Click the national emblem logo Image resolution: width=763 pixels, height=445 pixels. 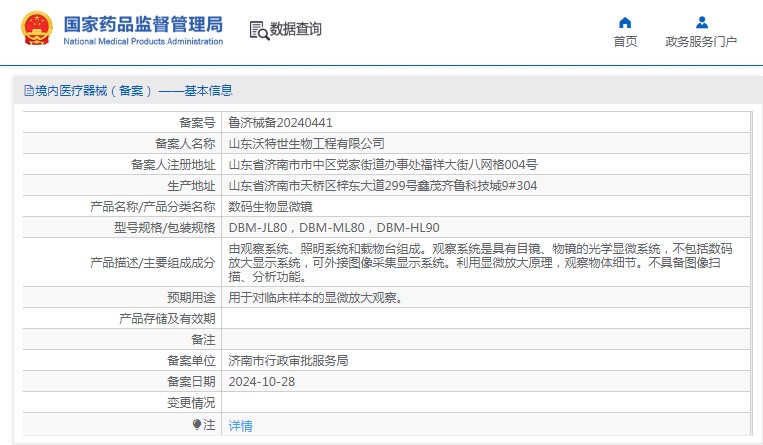click(36, 30)
